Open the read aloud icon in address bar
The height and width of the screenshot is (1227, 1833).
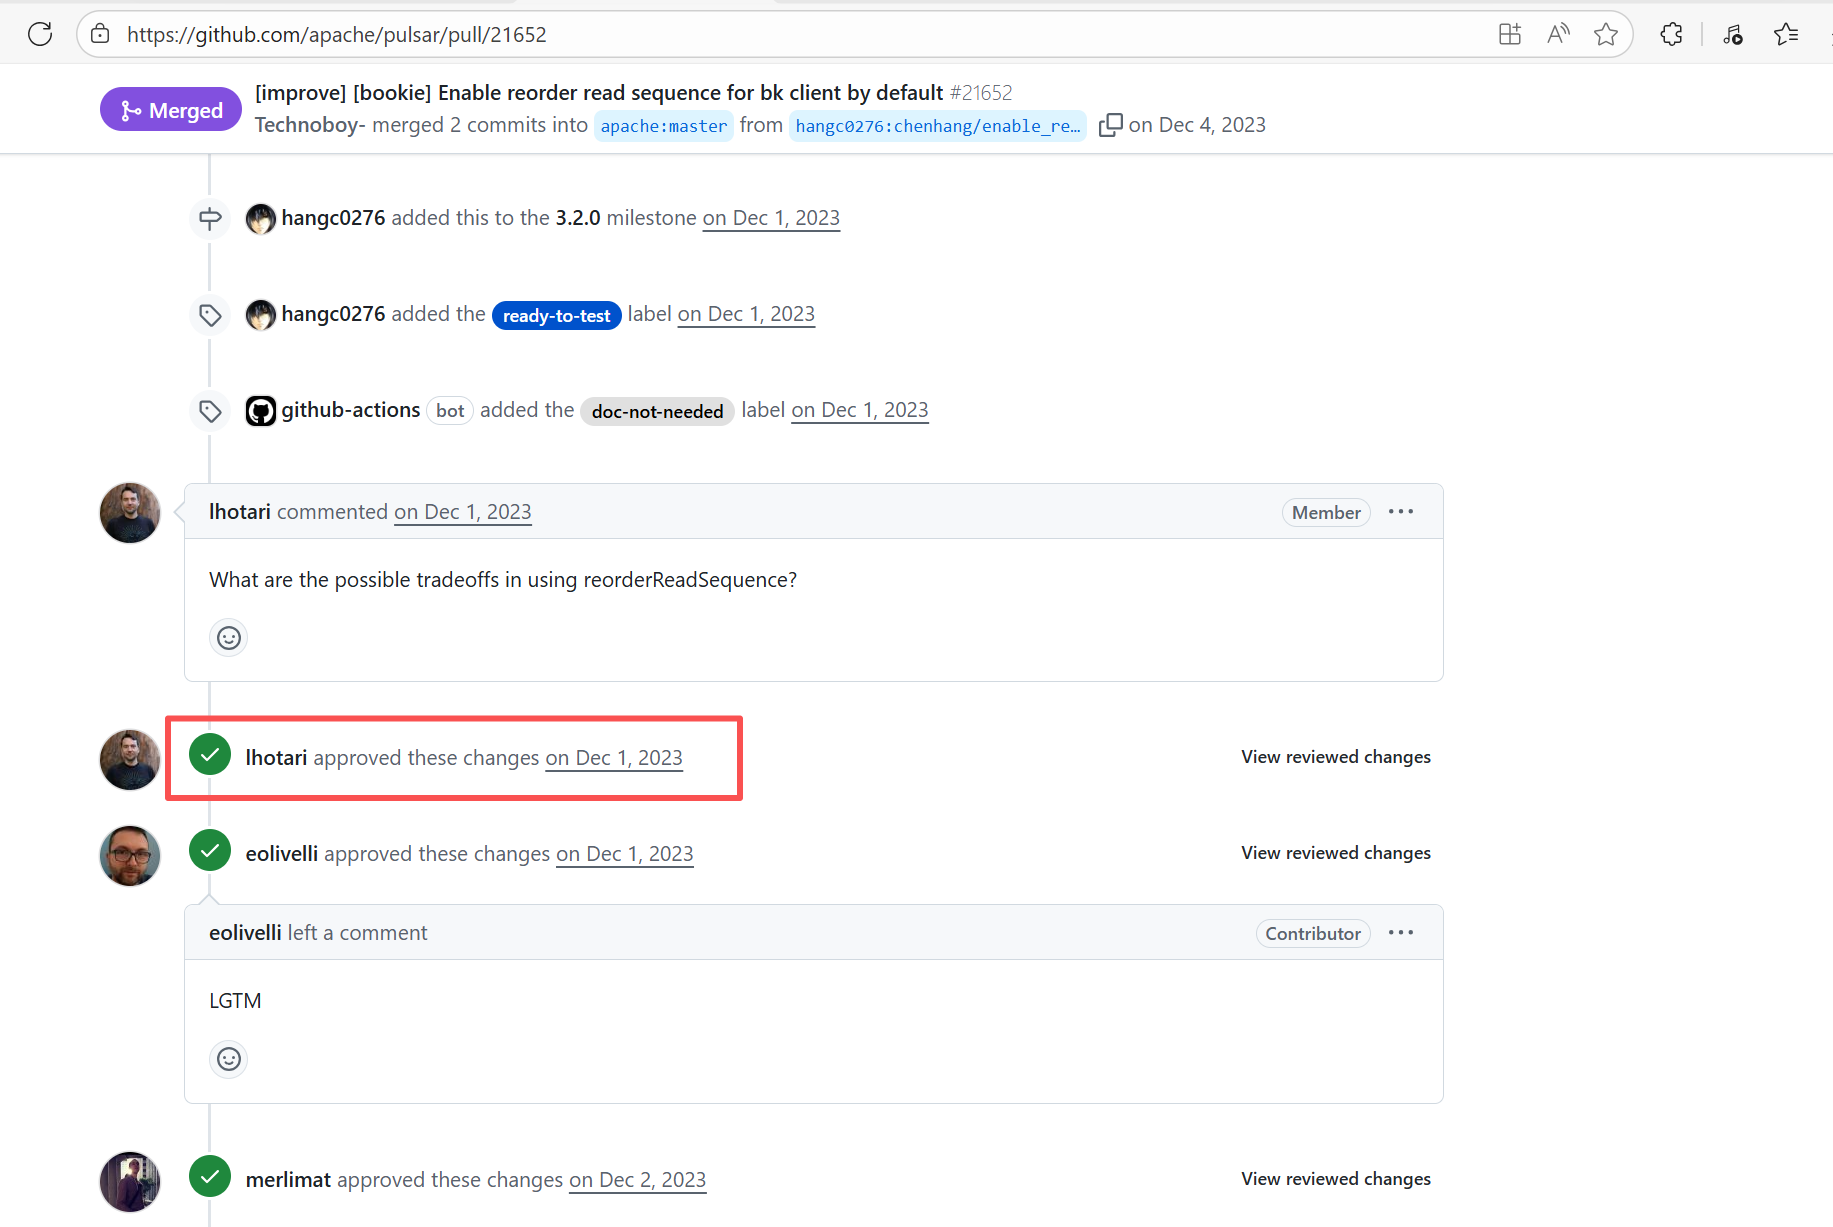click(x=1558, y=34)
